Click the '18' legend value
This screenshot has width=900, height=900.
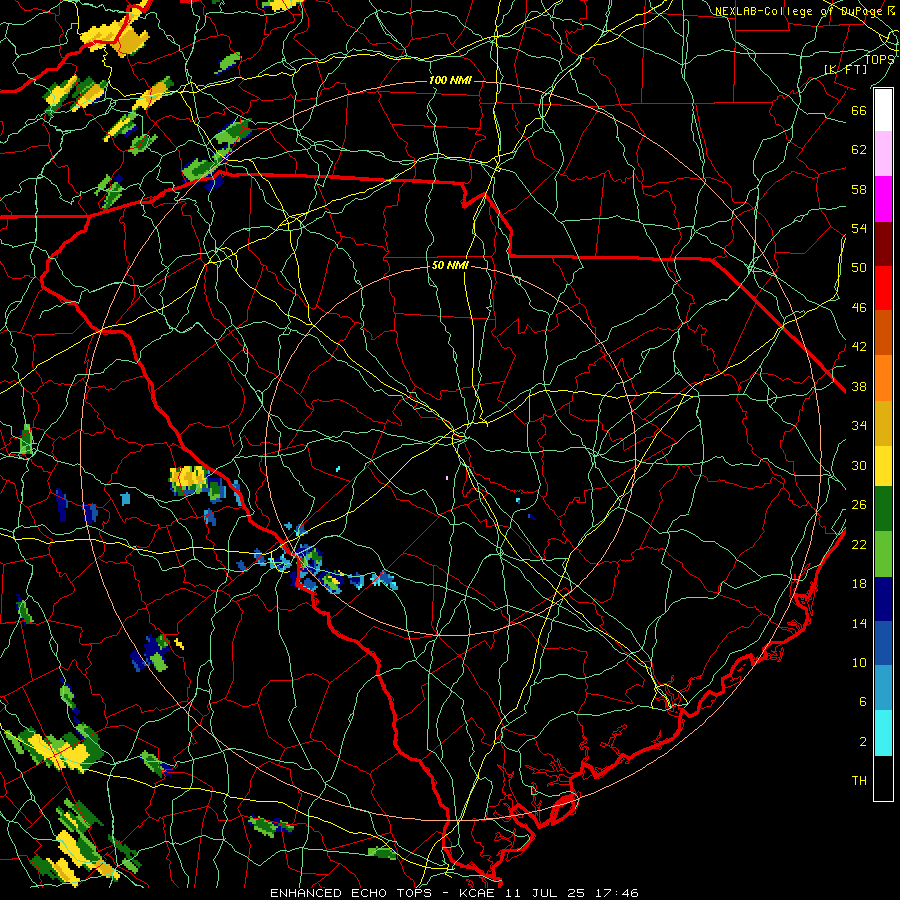pos(859,584)
